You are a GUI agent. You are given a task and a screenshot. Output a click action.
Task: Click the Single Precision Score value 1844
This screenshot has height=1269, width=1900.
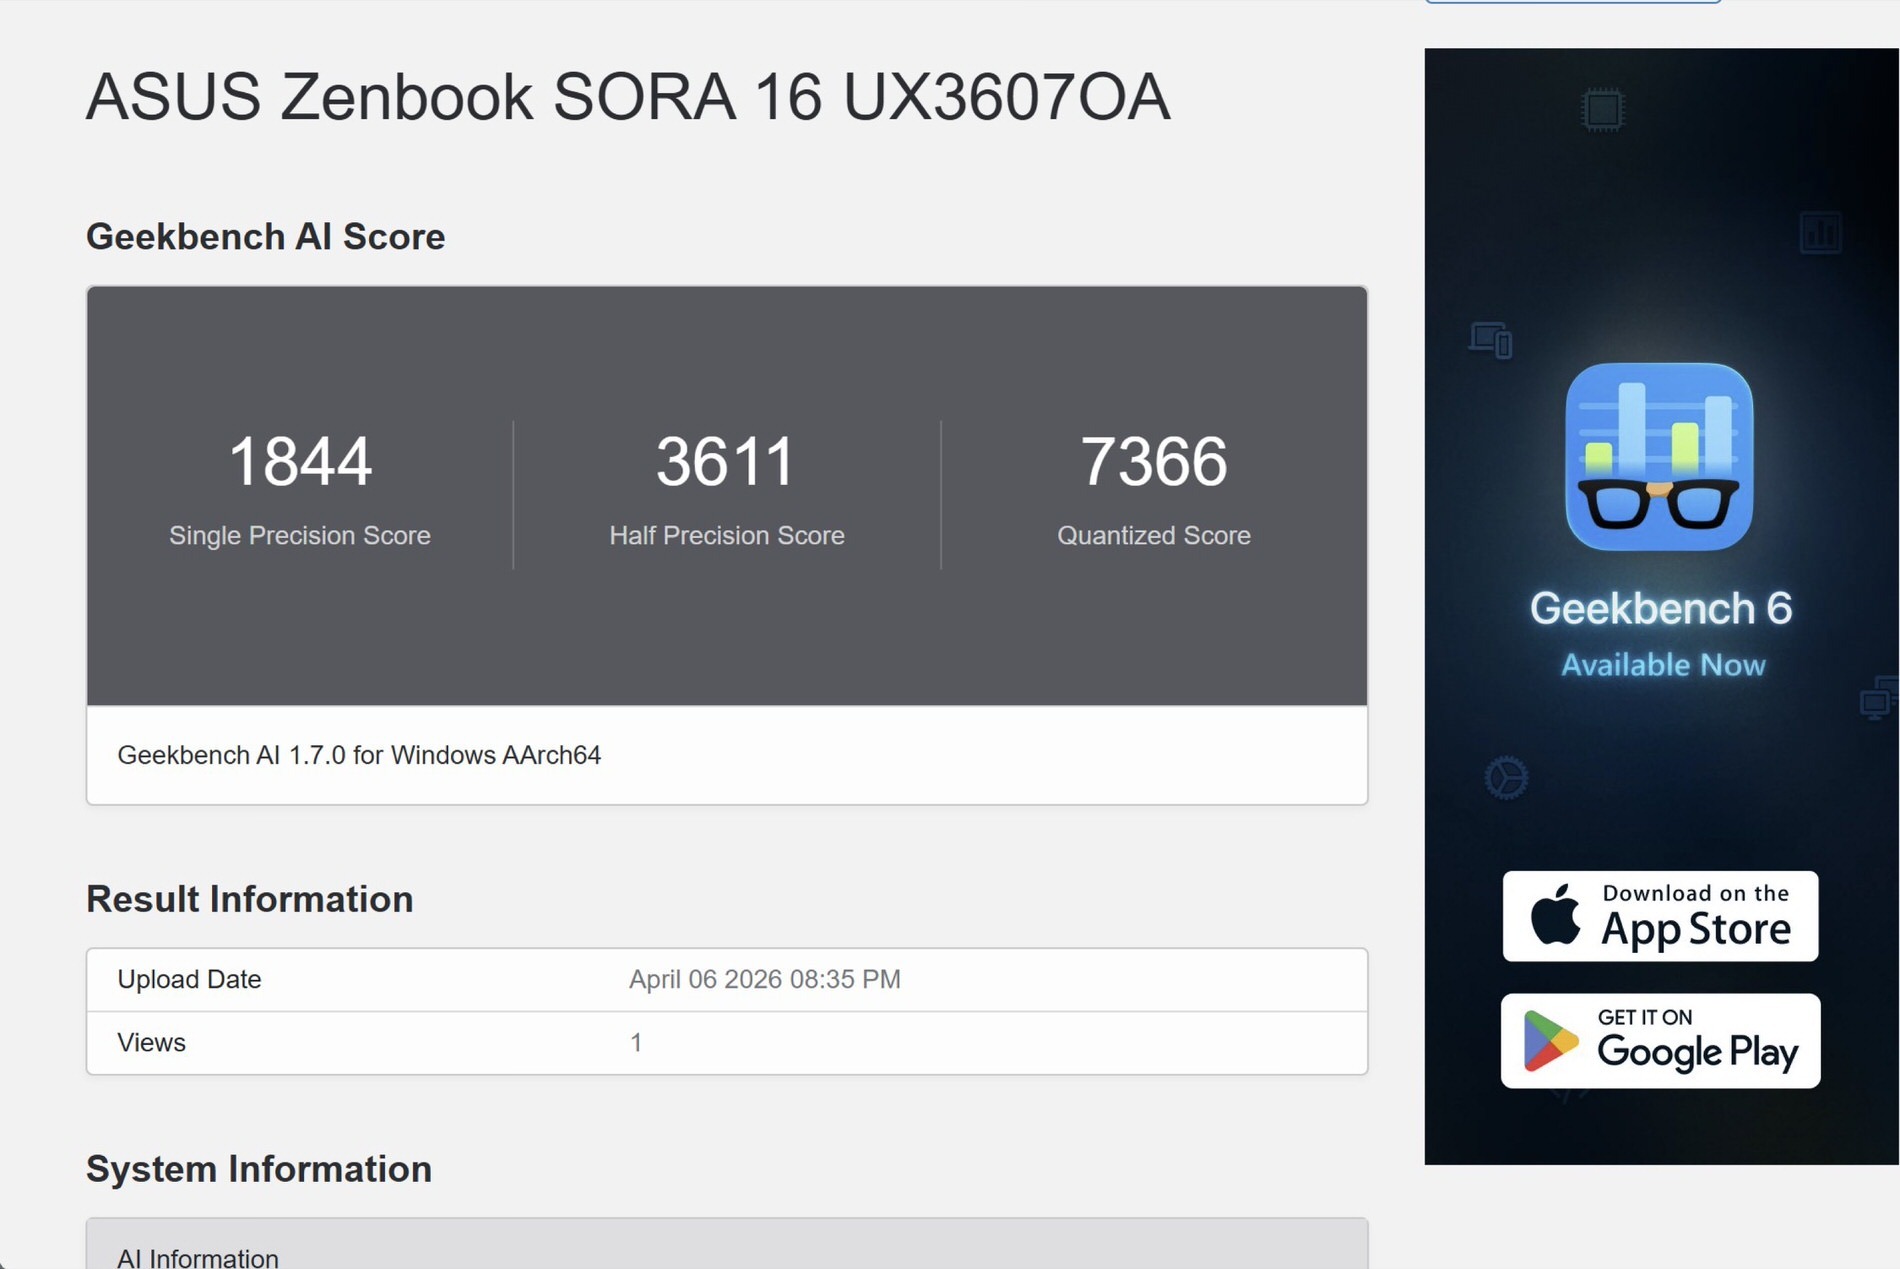[x=299, y=460]
